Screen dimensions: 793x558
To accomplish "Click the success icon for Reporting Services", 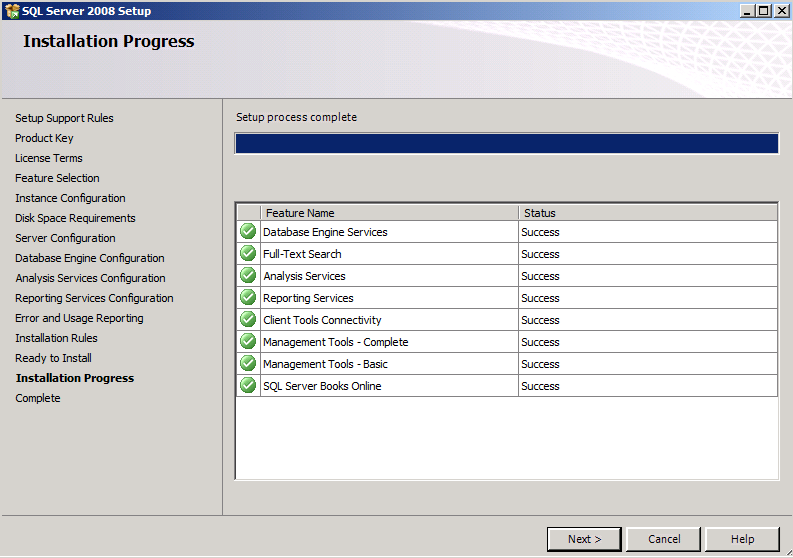I will [248, 297].
